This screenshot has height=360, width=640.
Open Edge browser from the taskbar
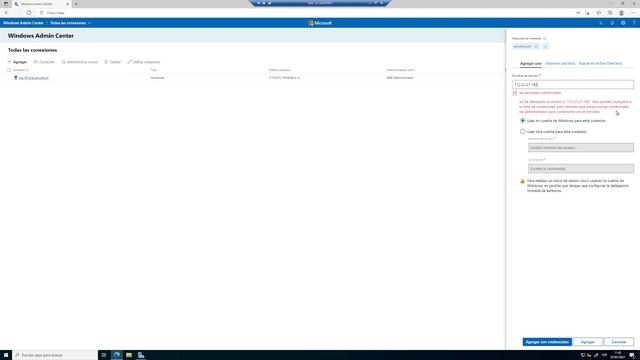(x=116, y=355)
